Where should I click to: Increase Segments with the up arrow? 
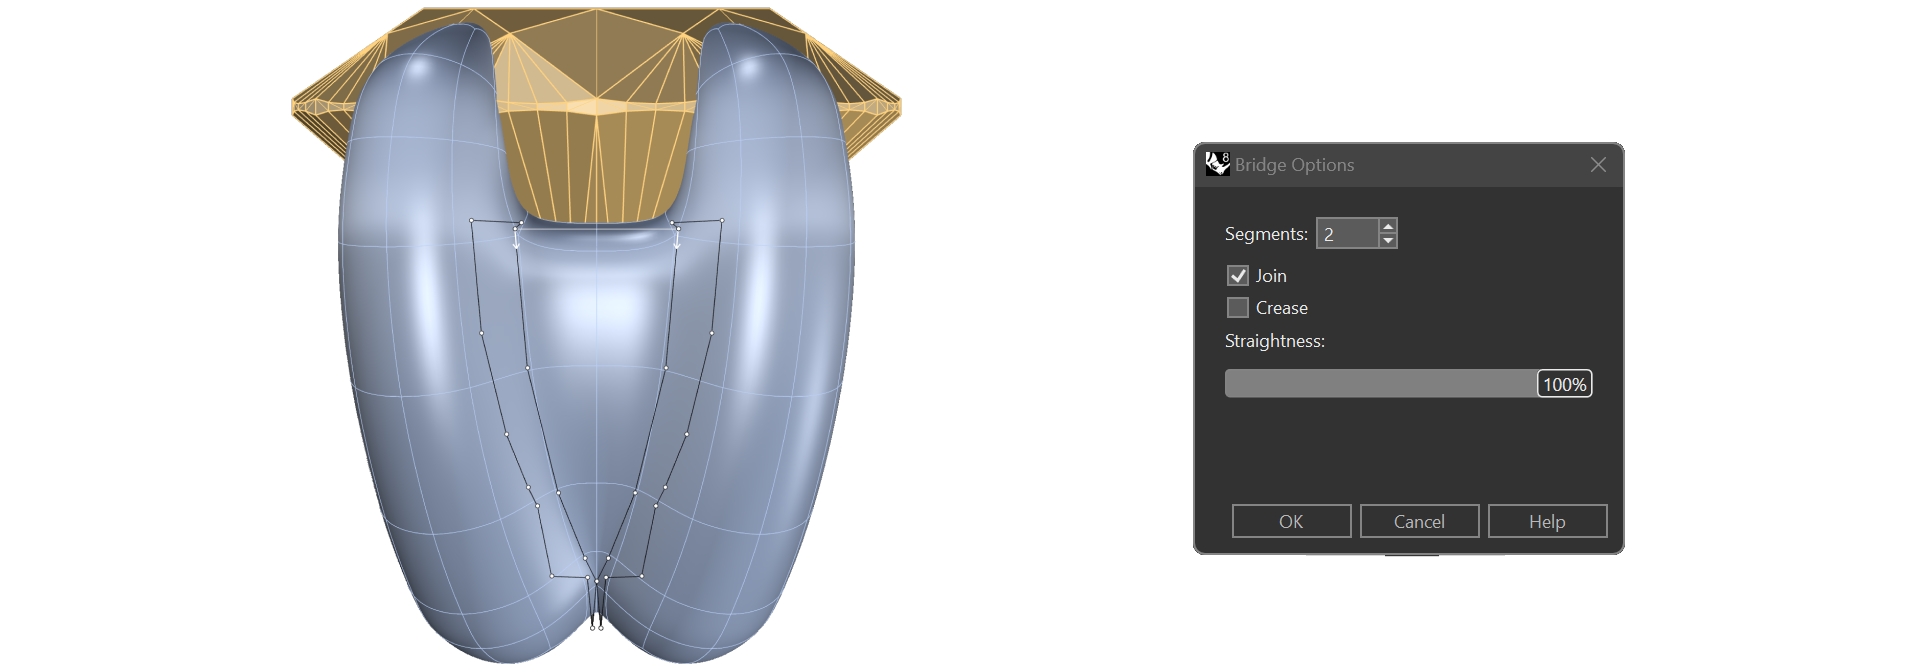click(x=1387, y=227)
